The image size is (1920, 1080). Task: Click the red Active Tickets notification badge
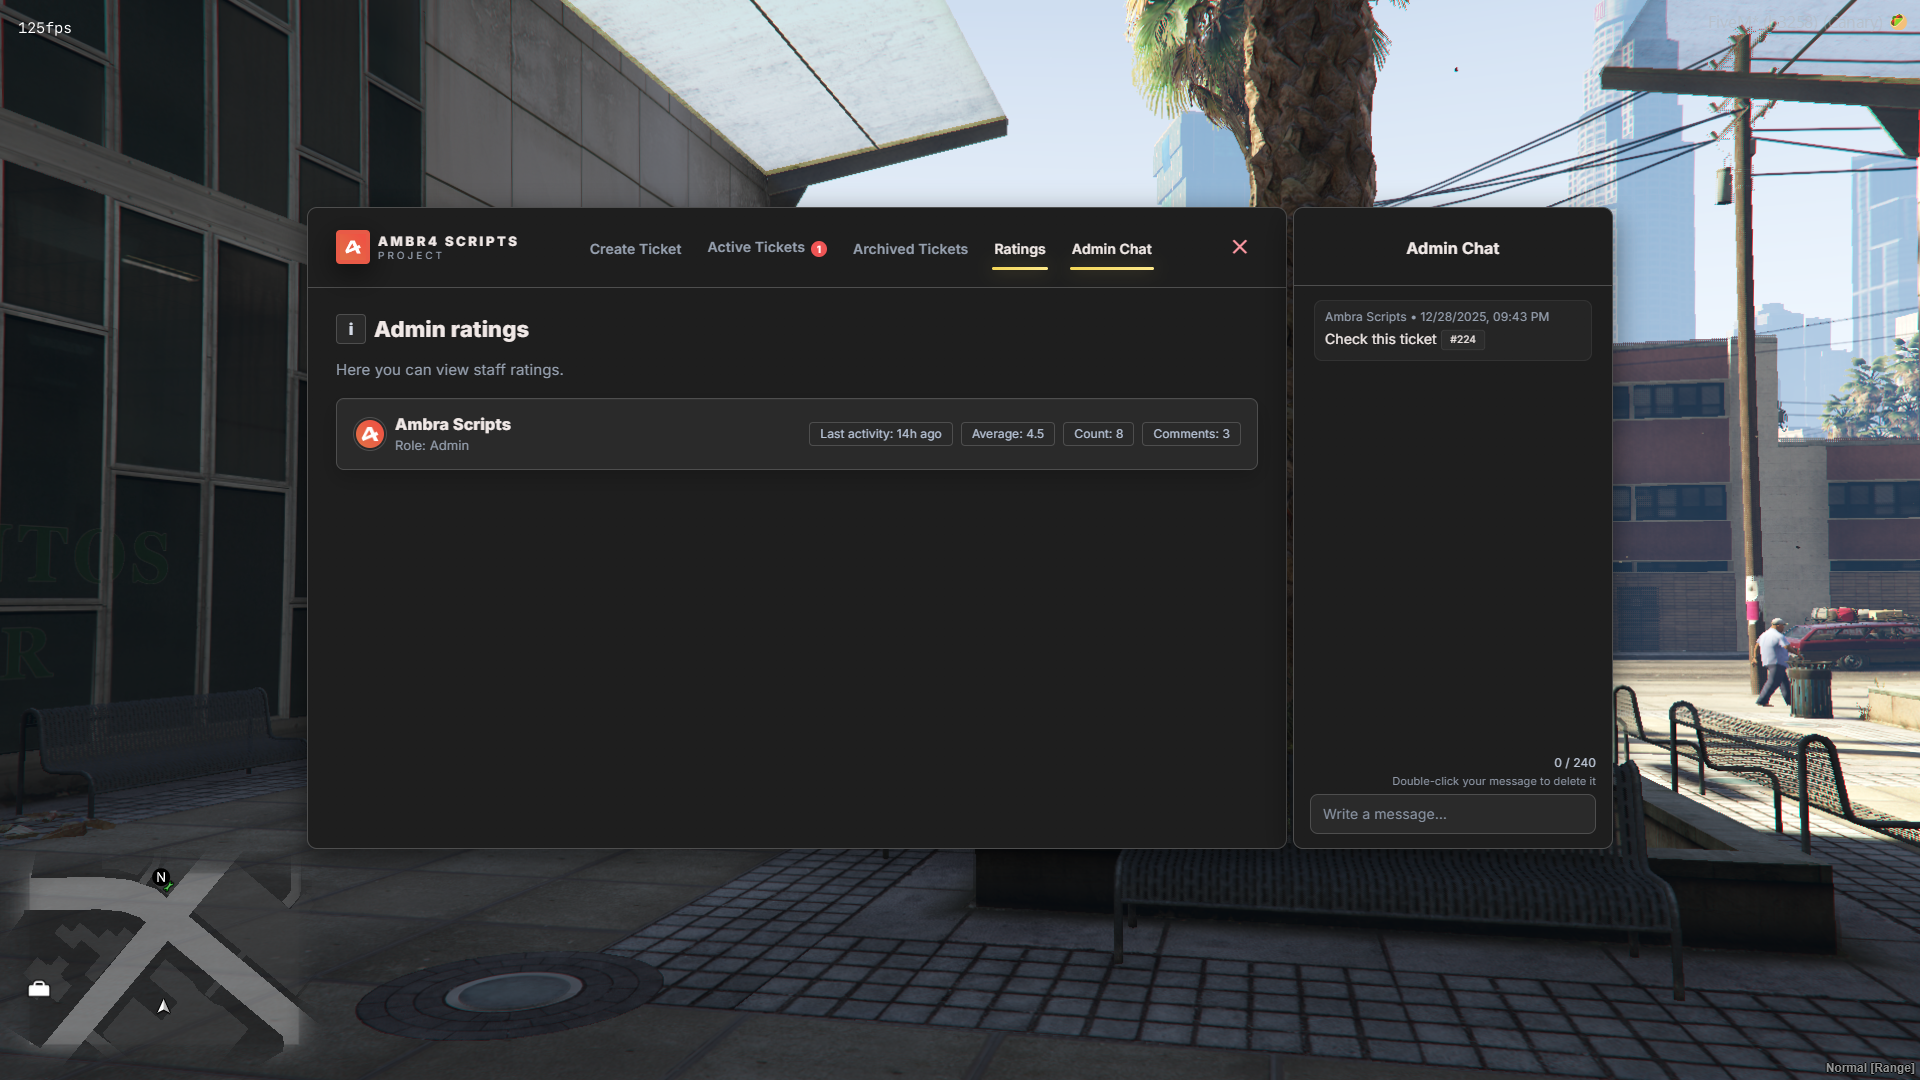[819, 249]
